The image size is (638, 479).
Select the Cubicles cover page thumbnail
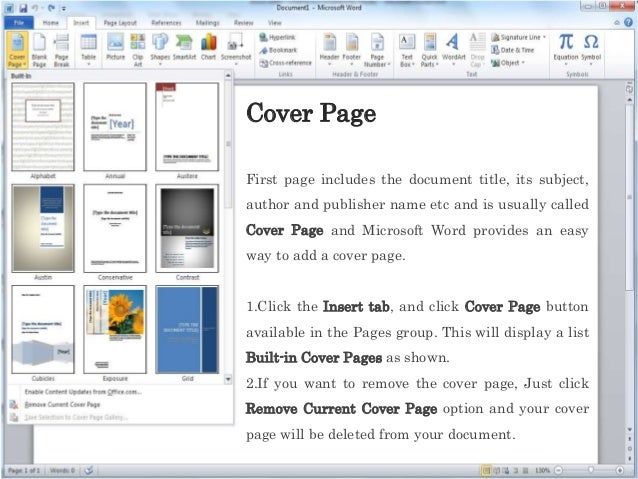pos(43,329)
